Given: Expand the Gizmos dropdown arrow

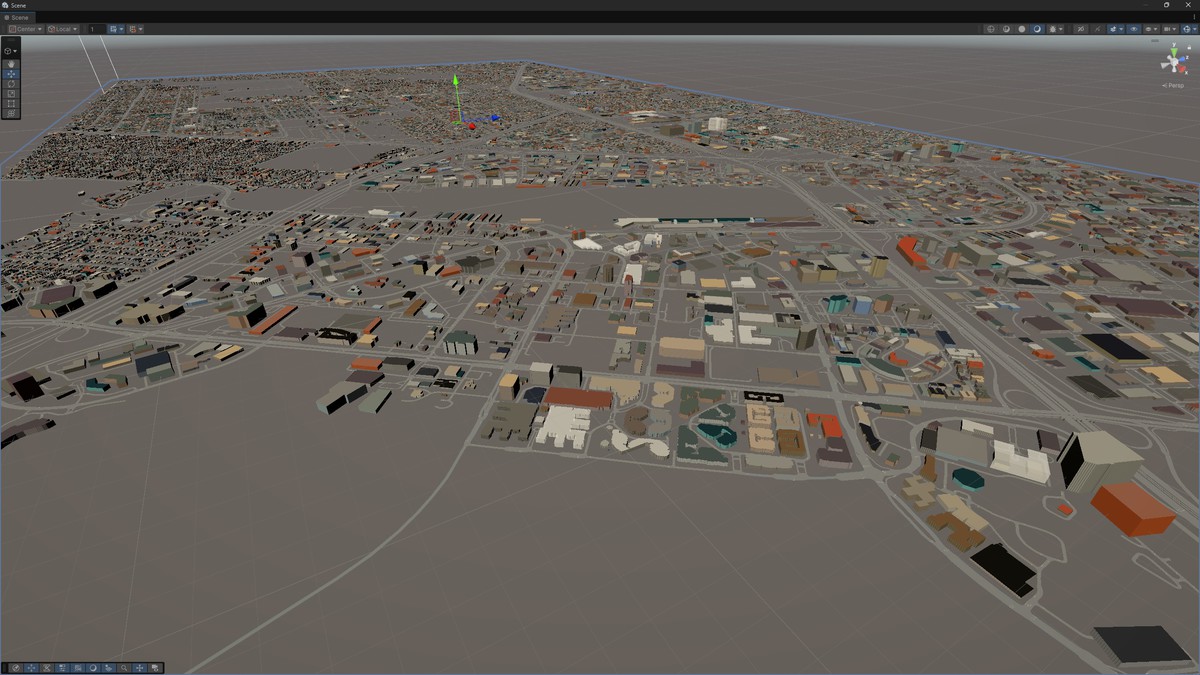Looking at the screenshot, I should (x=1194, y=29).
